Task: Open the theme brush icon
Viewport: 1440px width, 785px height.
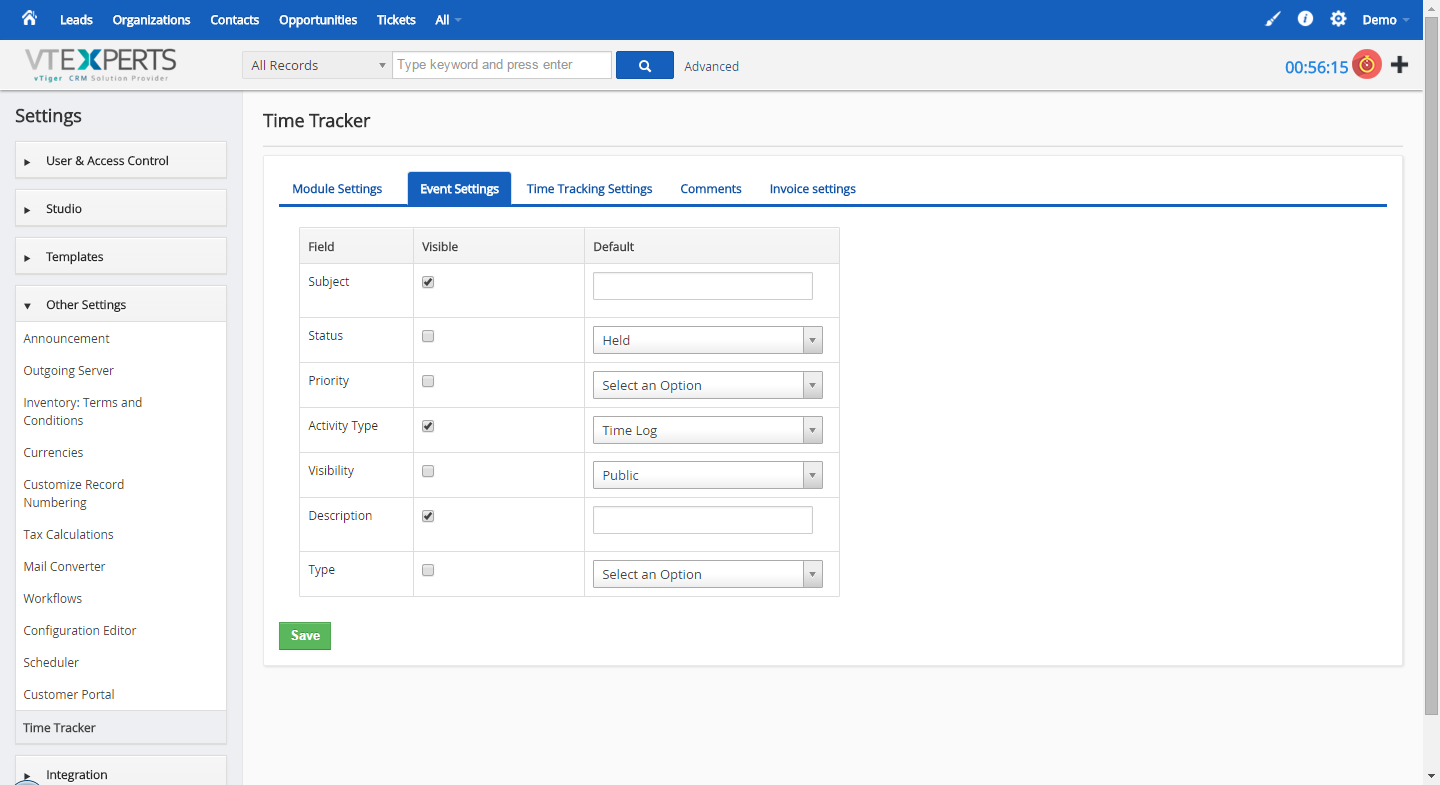Action: 1273,19
